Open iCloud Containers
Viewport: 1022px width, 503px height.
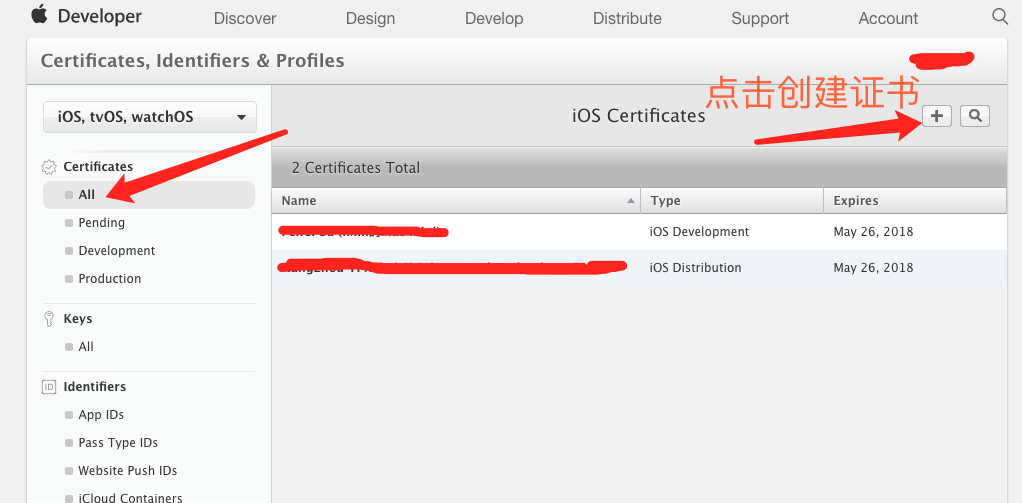tap(130, 497)
